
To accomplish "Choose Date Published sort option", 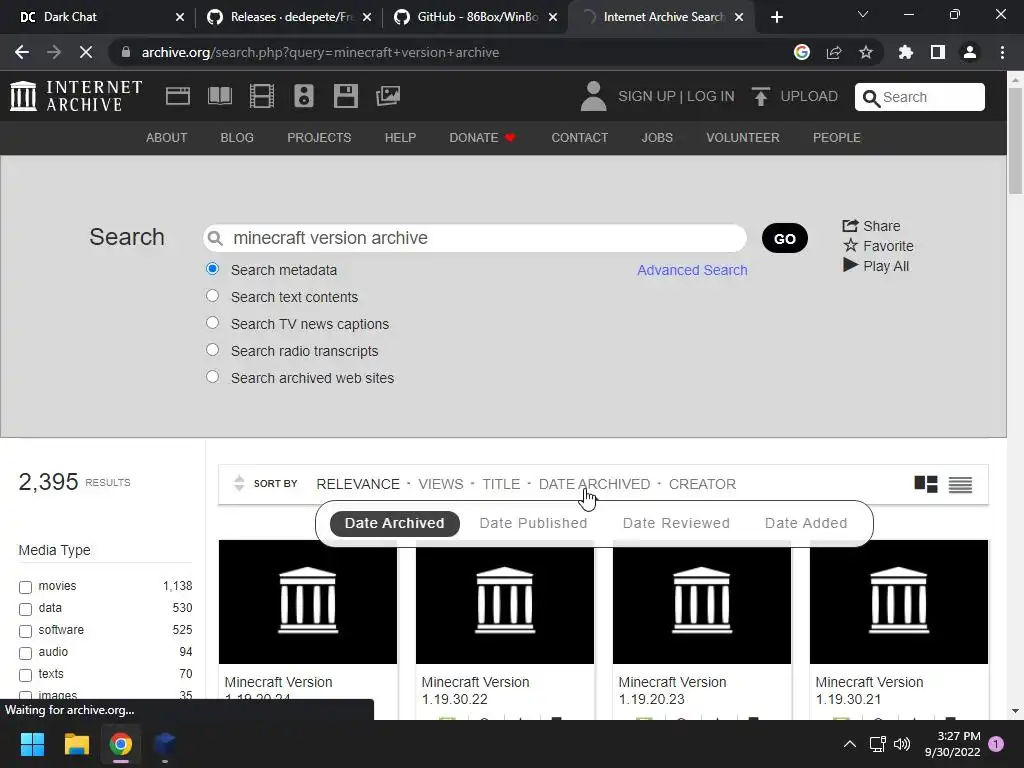I will 534,523.
